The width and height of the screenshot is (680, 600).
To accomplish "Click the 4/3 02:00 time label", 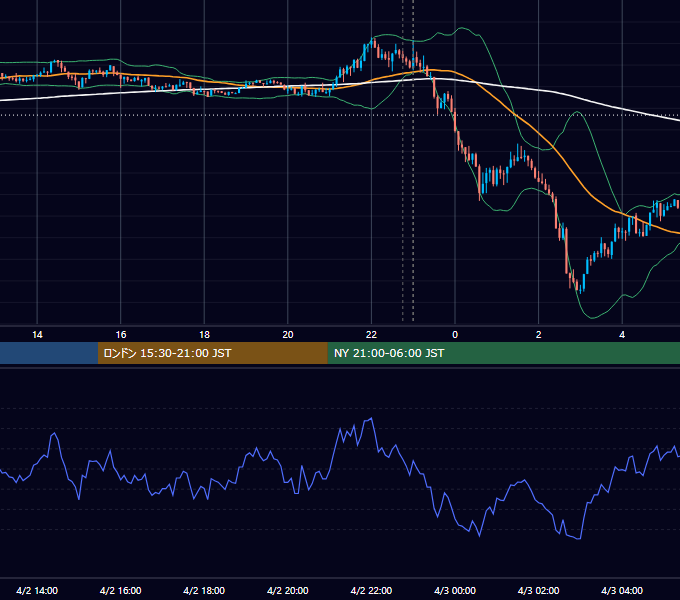I will [x=538, y=590].
